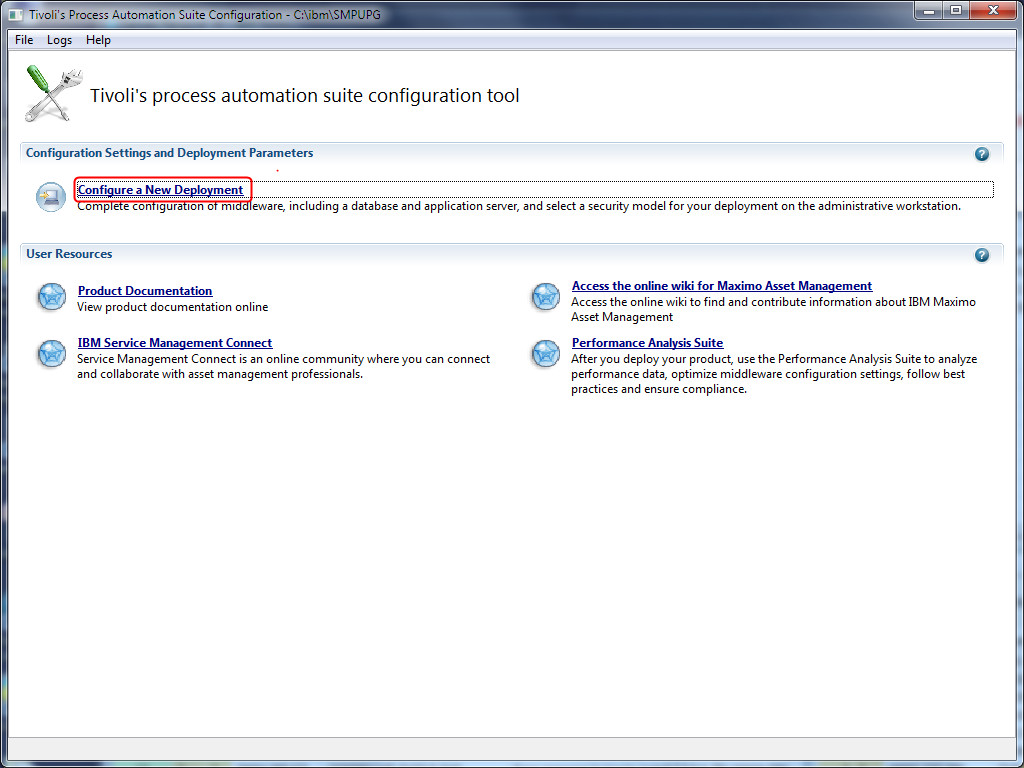This screenshot has height=768, width=1024.
Task: Open help for the User Resources section
Action: [x=982, y=255]
